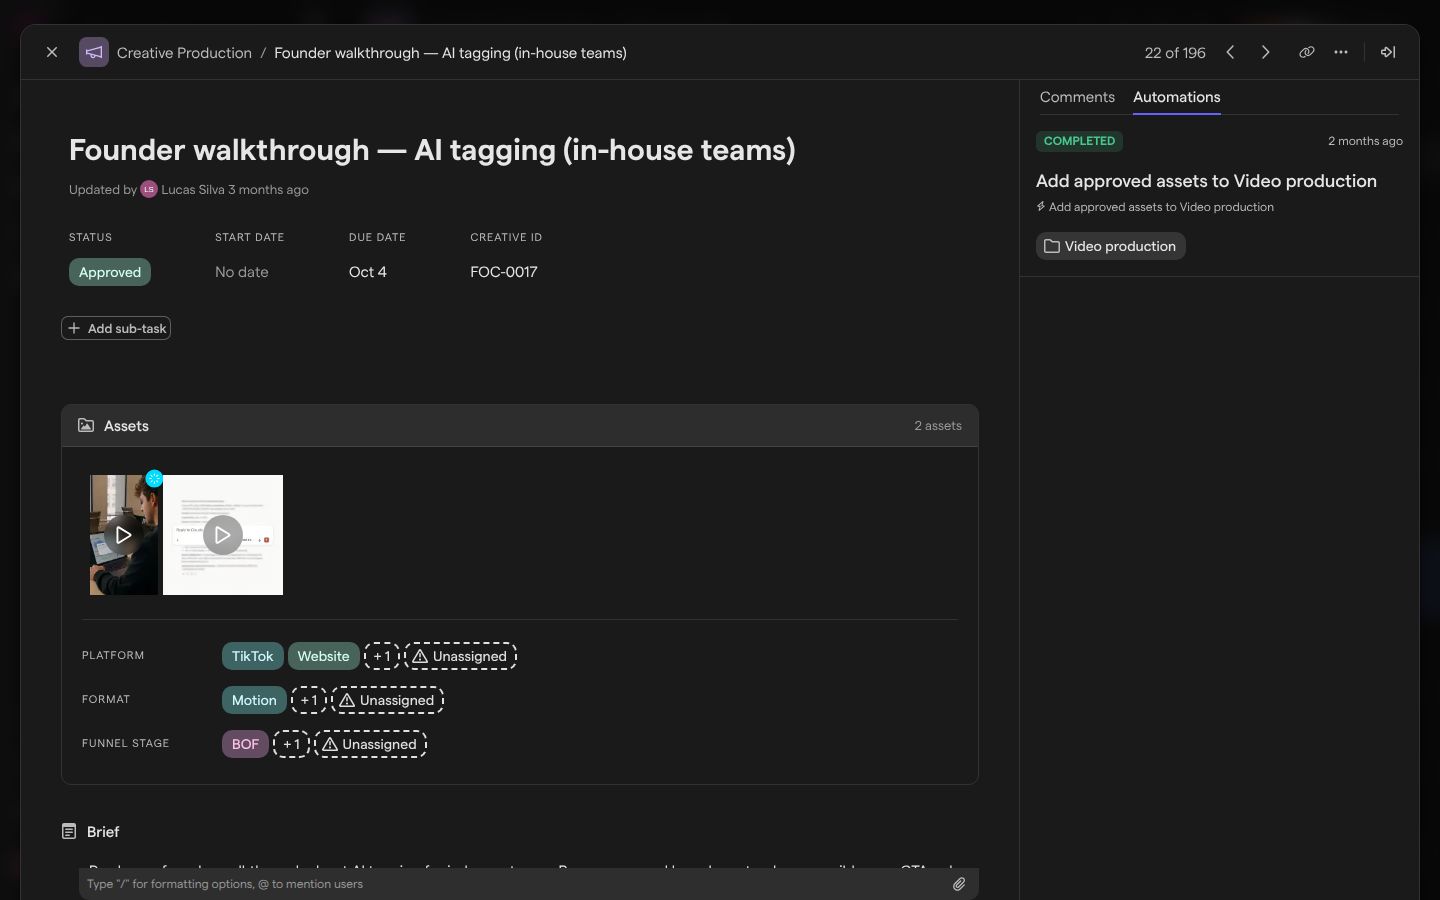Click the BOF funnel stage tag
The width and height of the screenshot is (1440, 900).
click(245, 744)
